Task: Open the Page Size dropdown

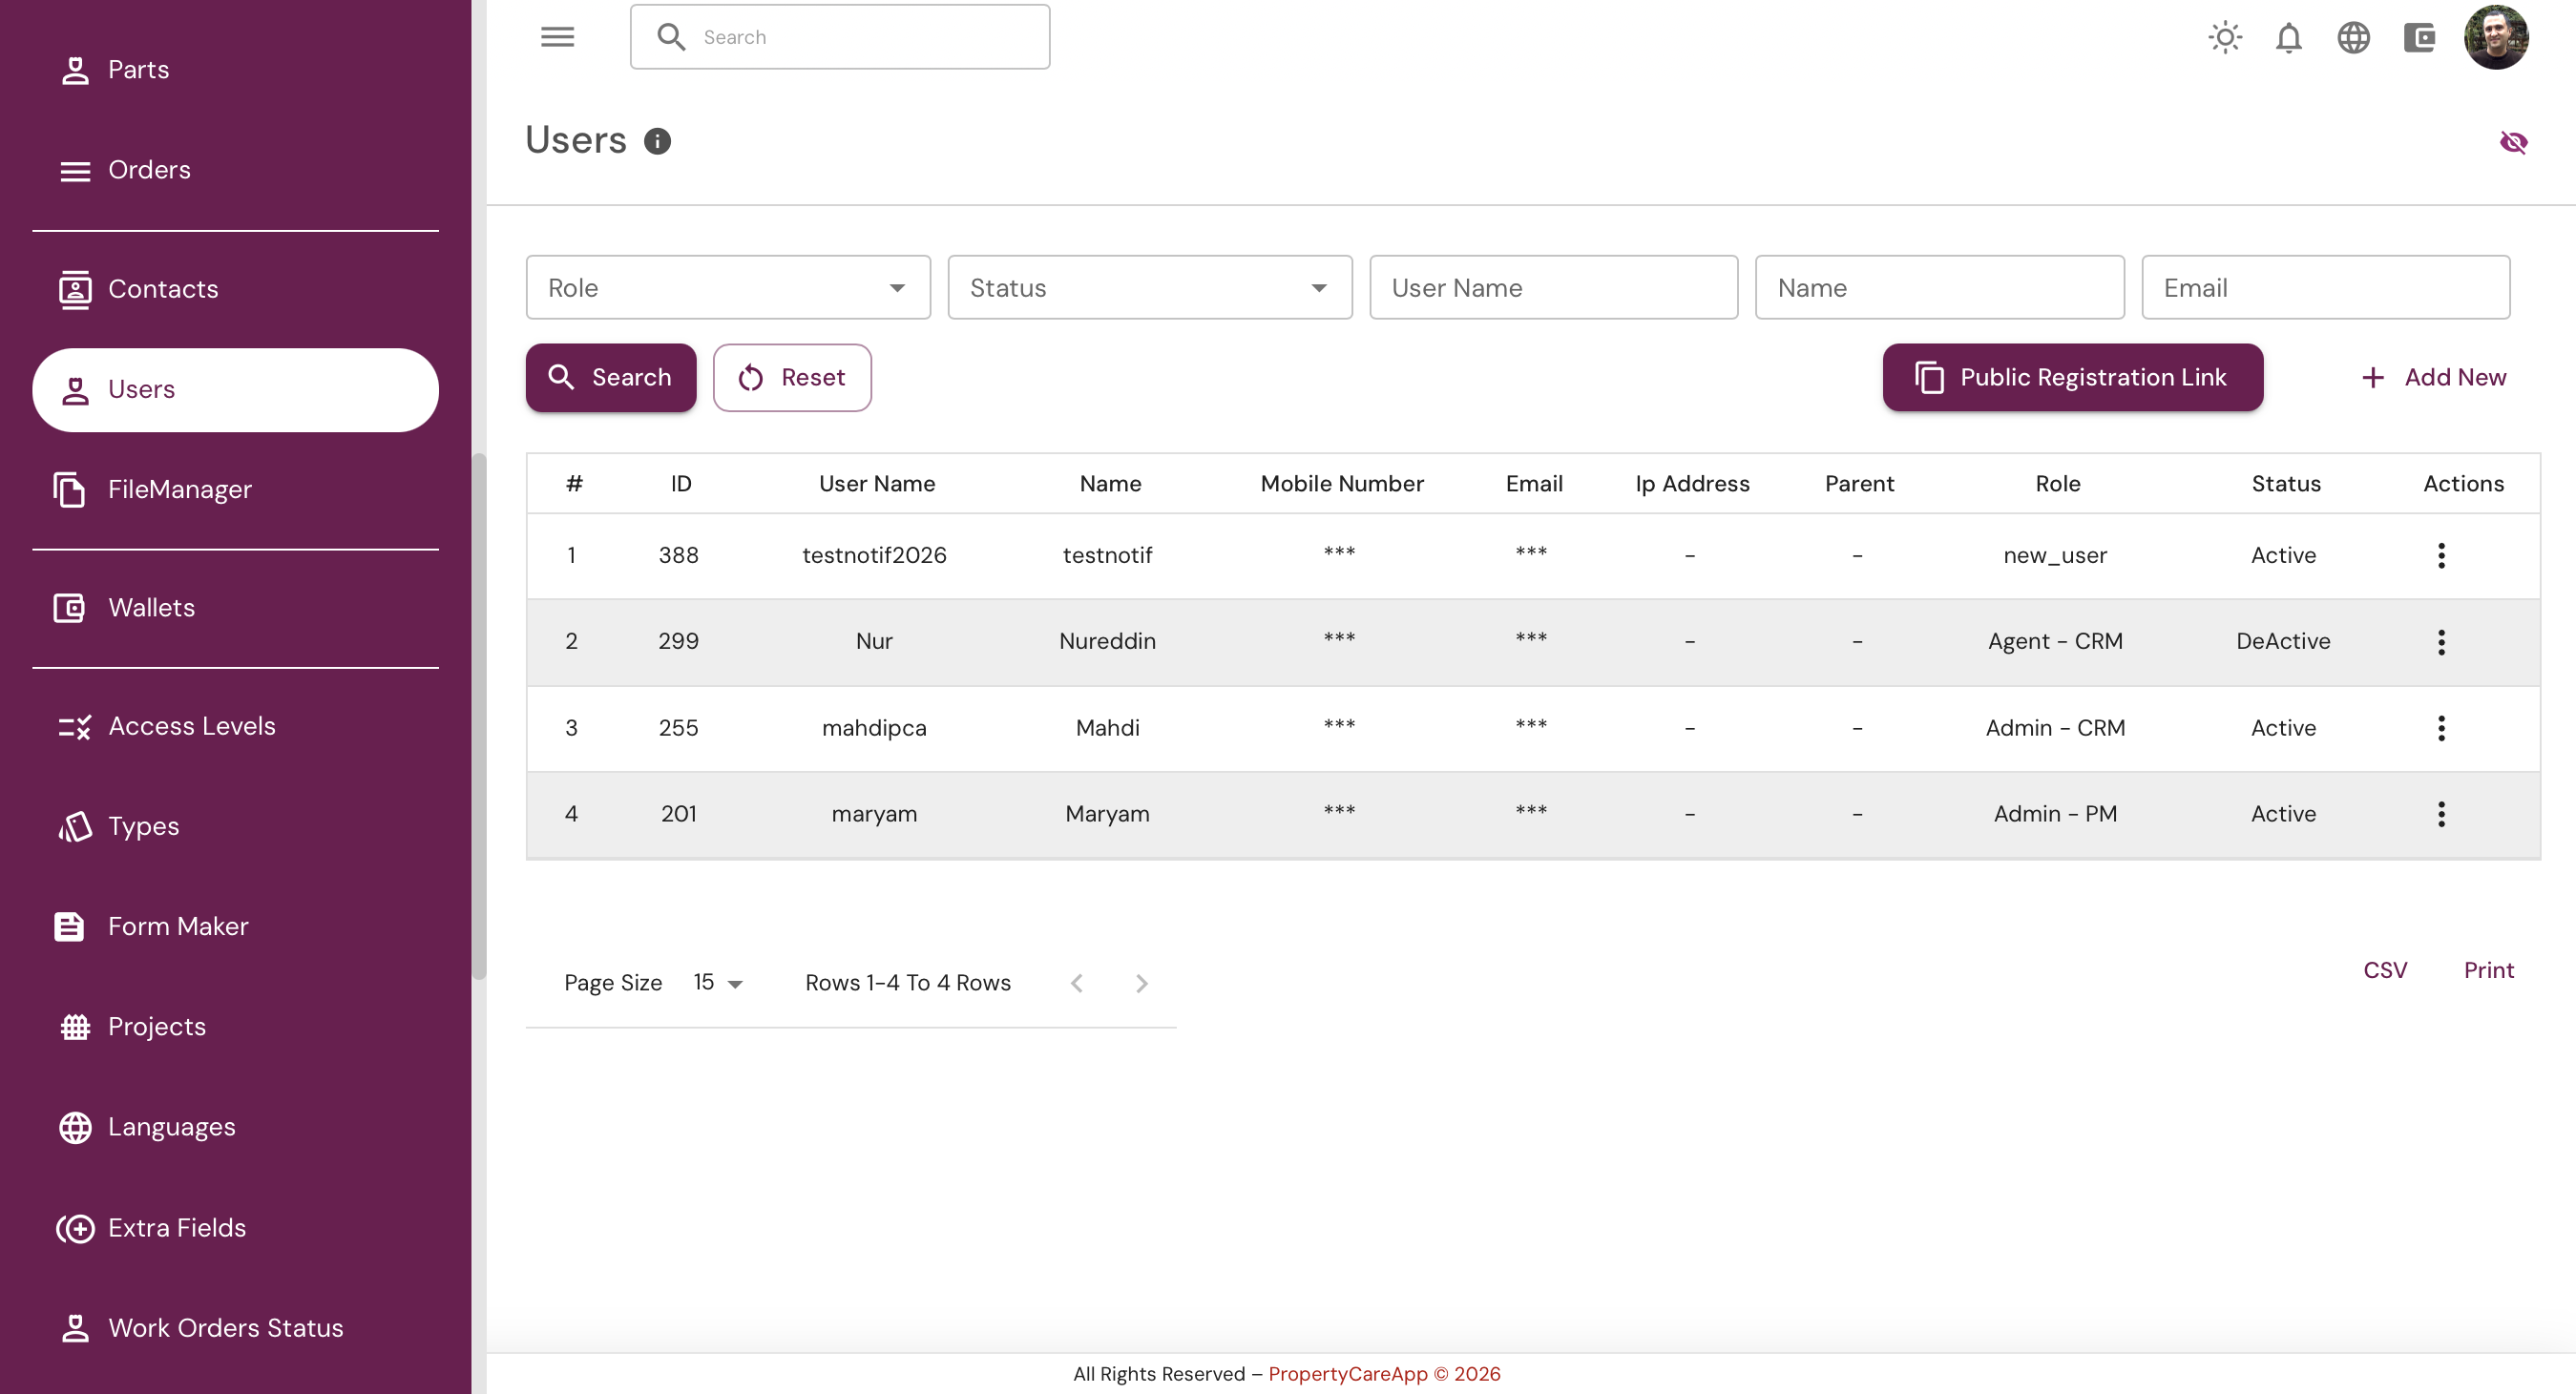Action: pos(719,983)
